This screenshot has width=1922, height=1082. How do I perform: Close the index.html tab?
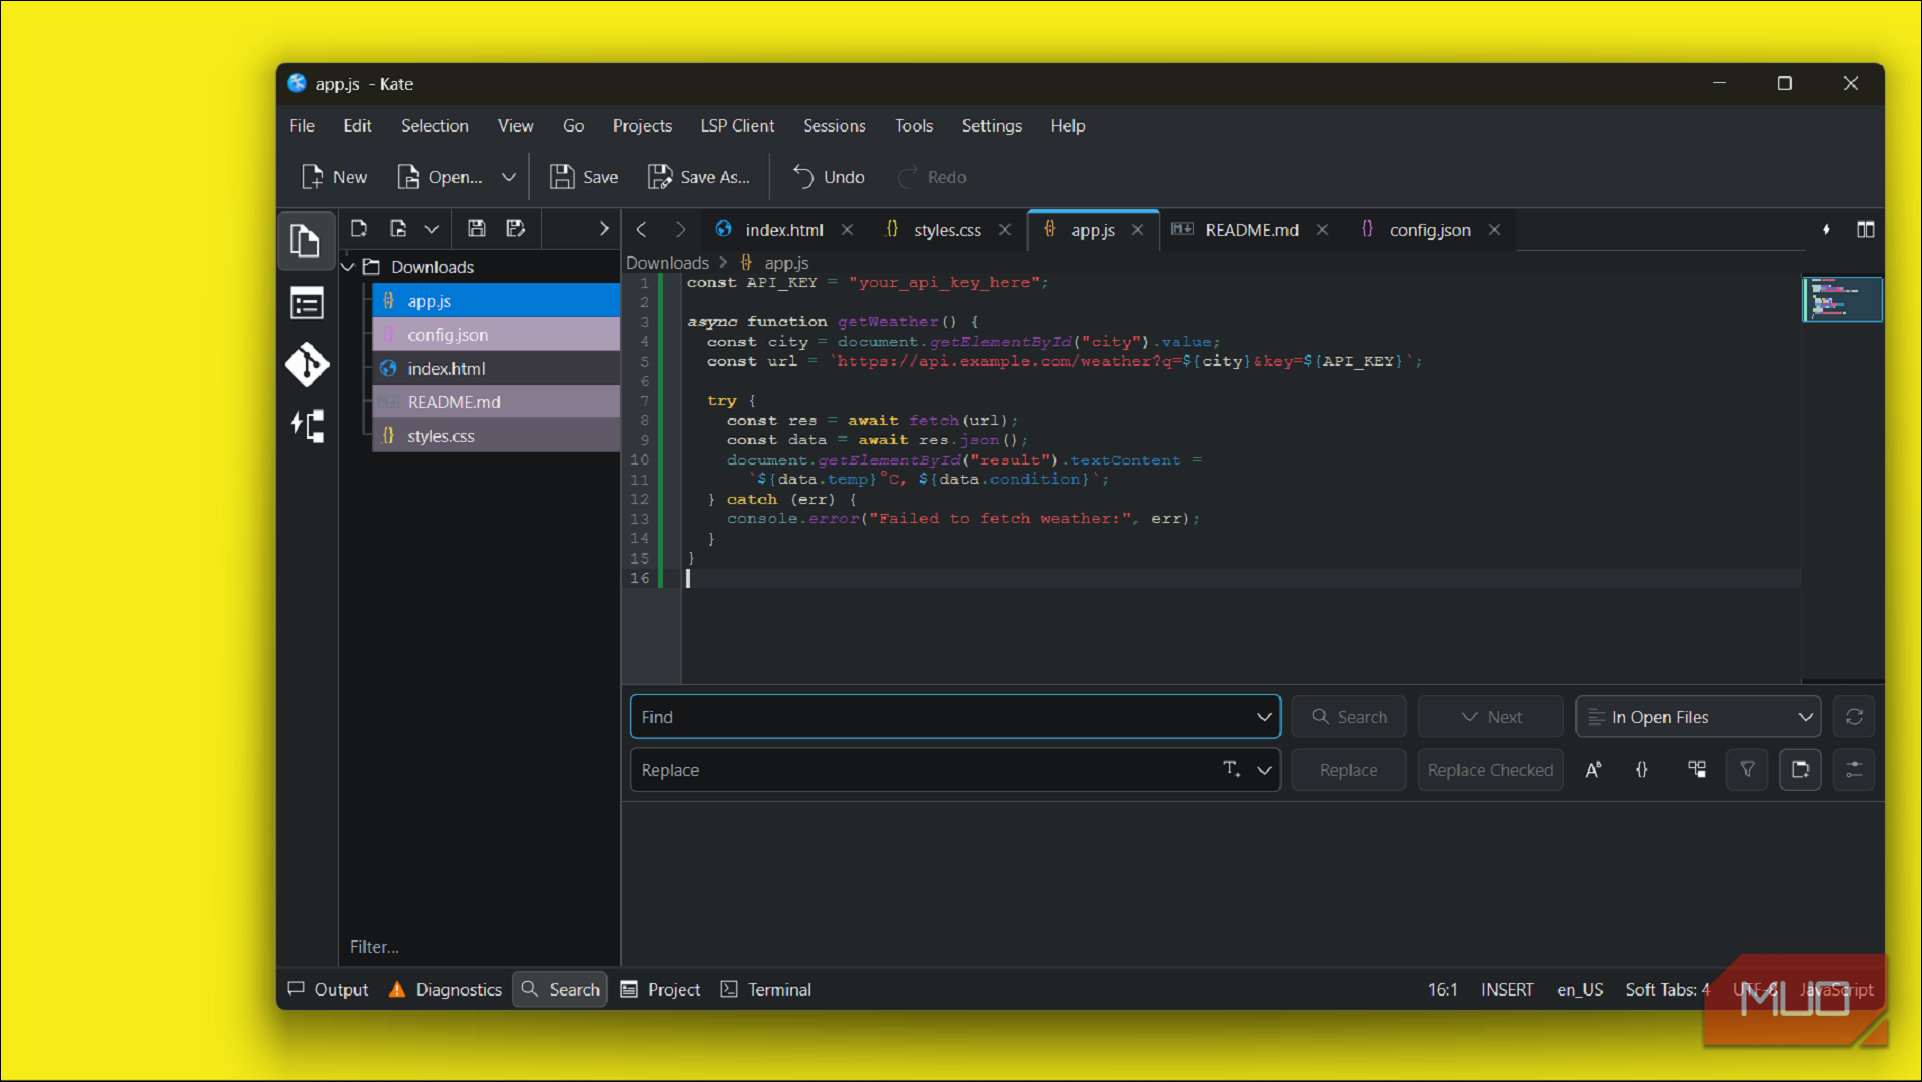[847, 230]
